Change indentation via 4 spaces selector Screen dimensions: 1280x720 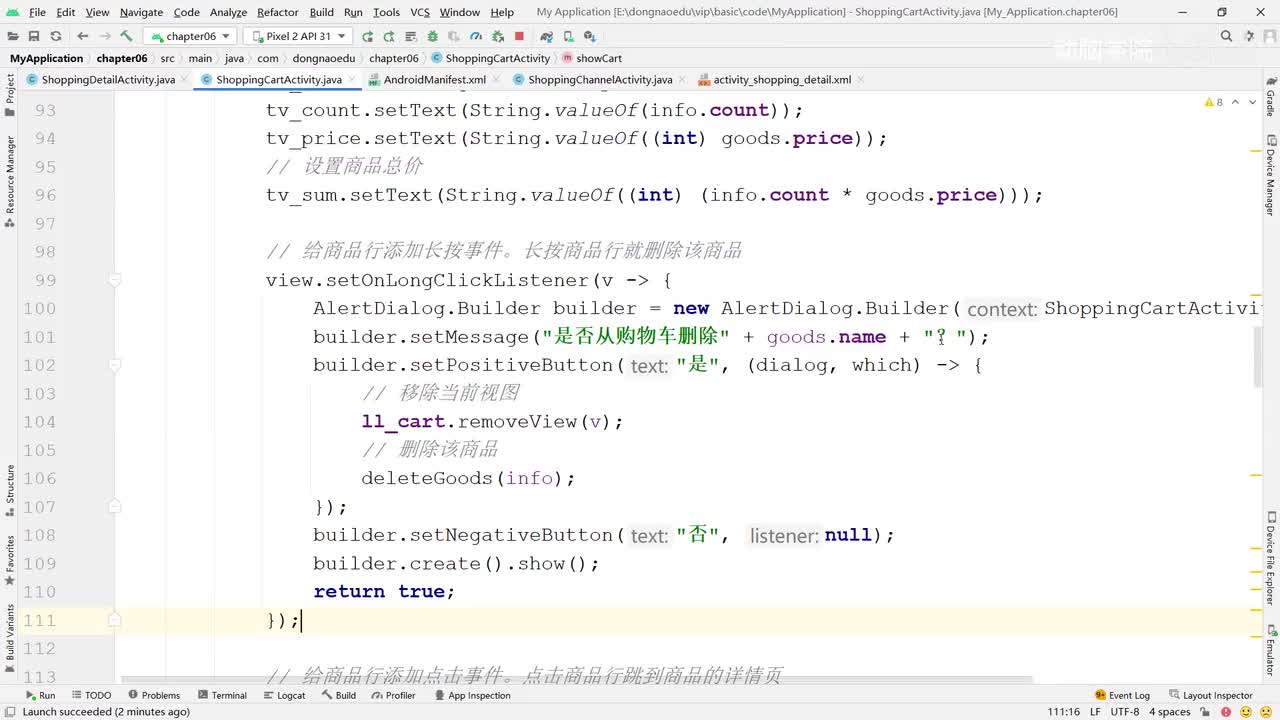(x=1169, y=711)
